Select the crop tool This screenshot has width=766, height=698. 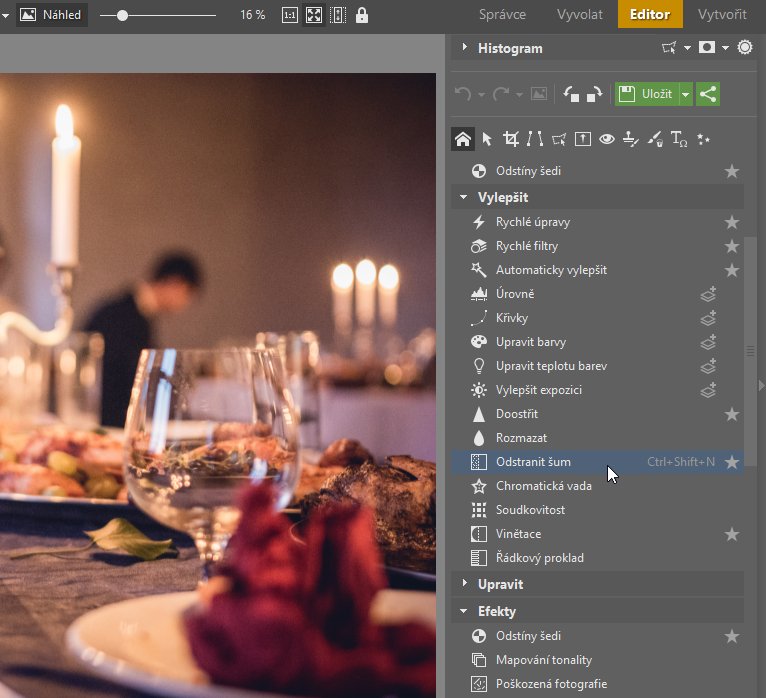pos(511,139)
